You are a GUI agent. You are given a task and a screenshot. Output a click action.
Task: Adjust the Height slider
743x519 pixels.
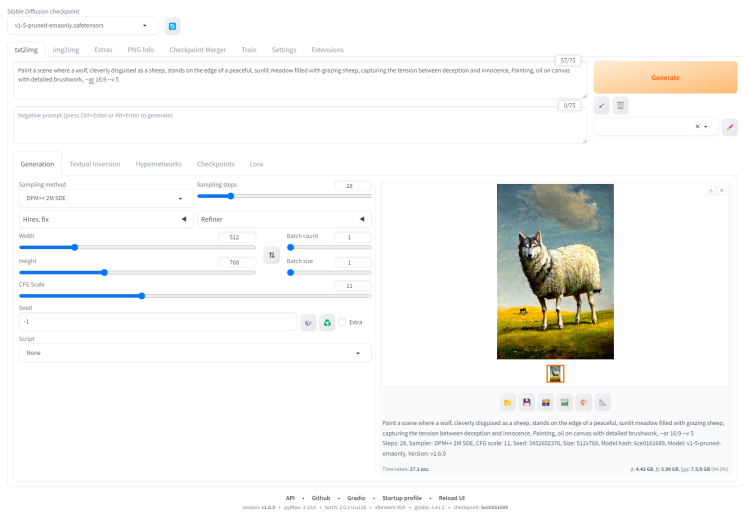(137, 273)
